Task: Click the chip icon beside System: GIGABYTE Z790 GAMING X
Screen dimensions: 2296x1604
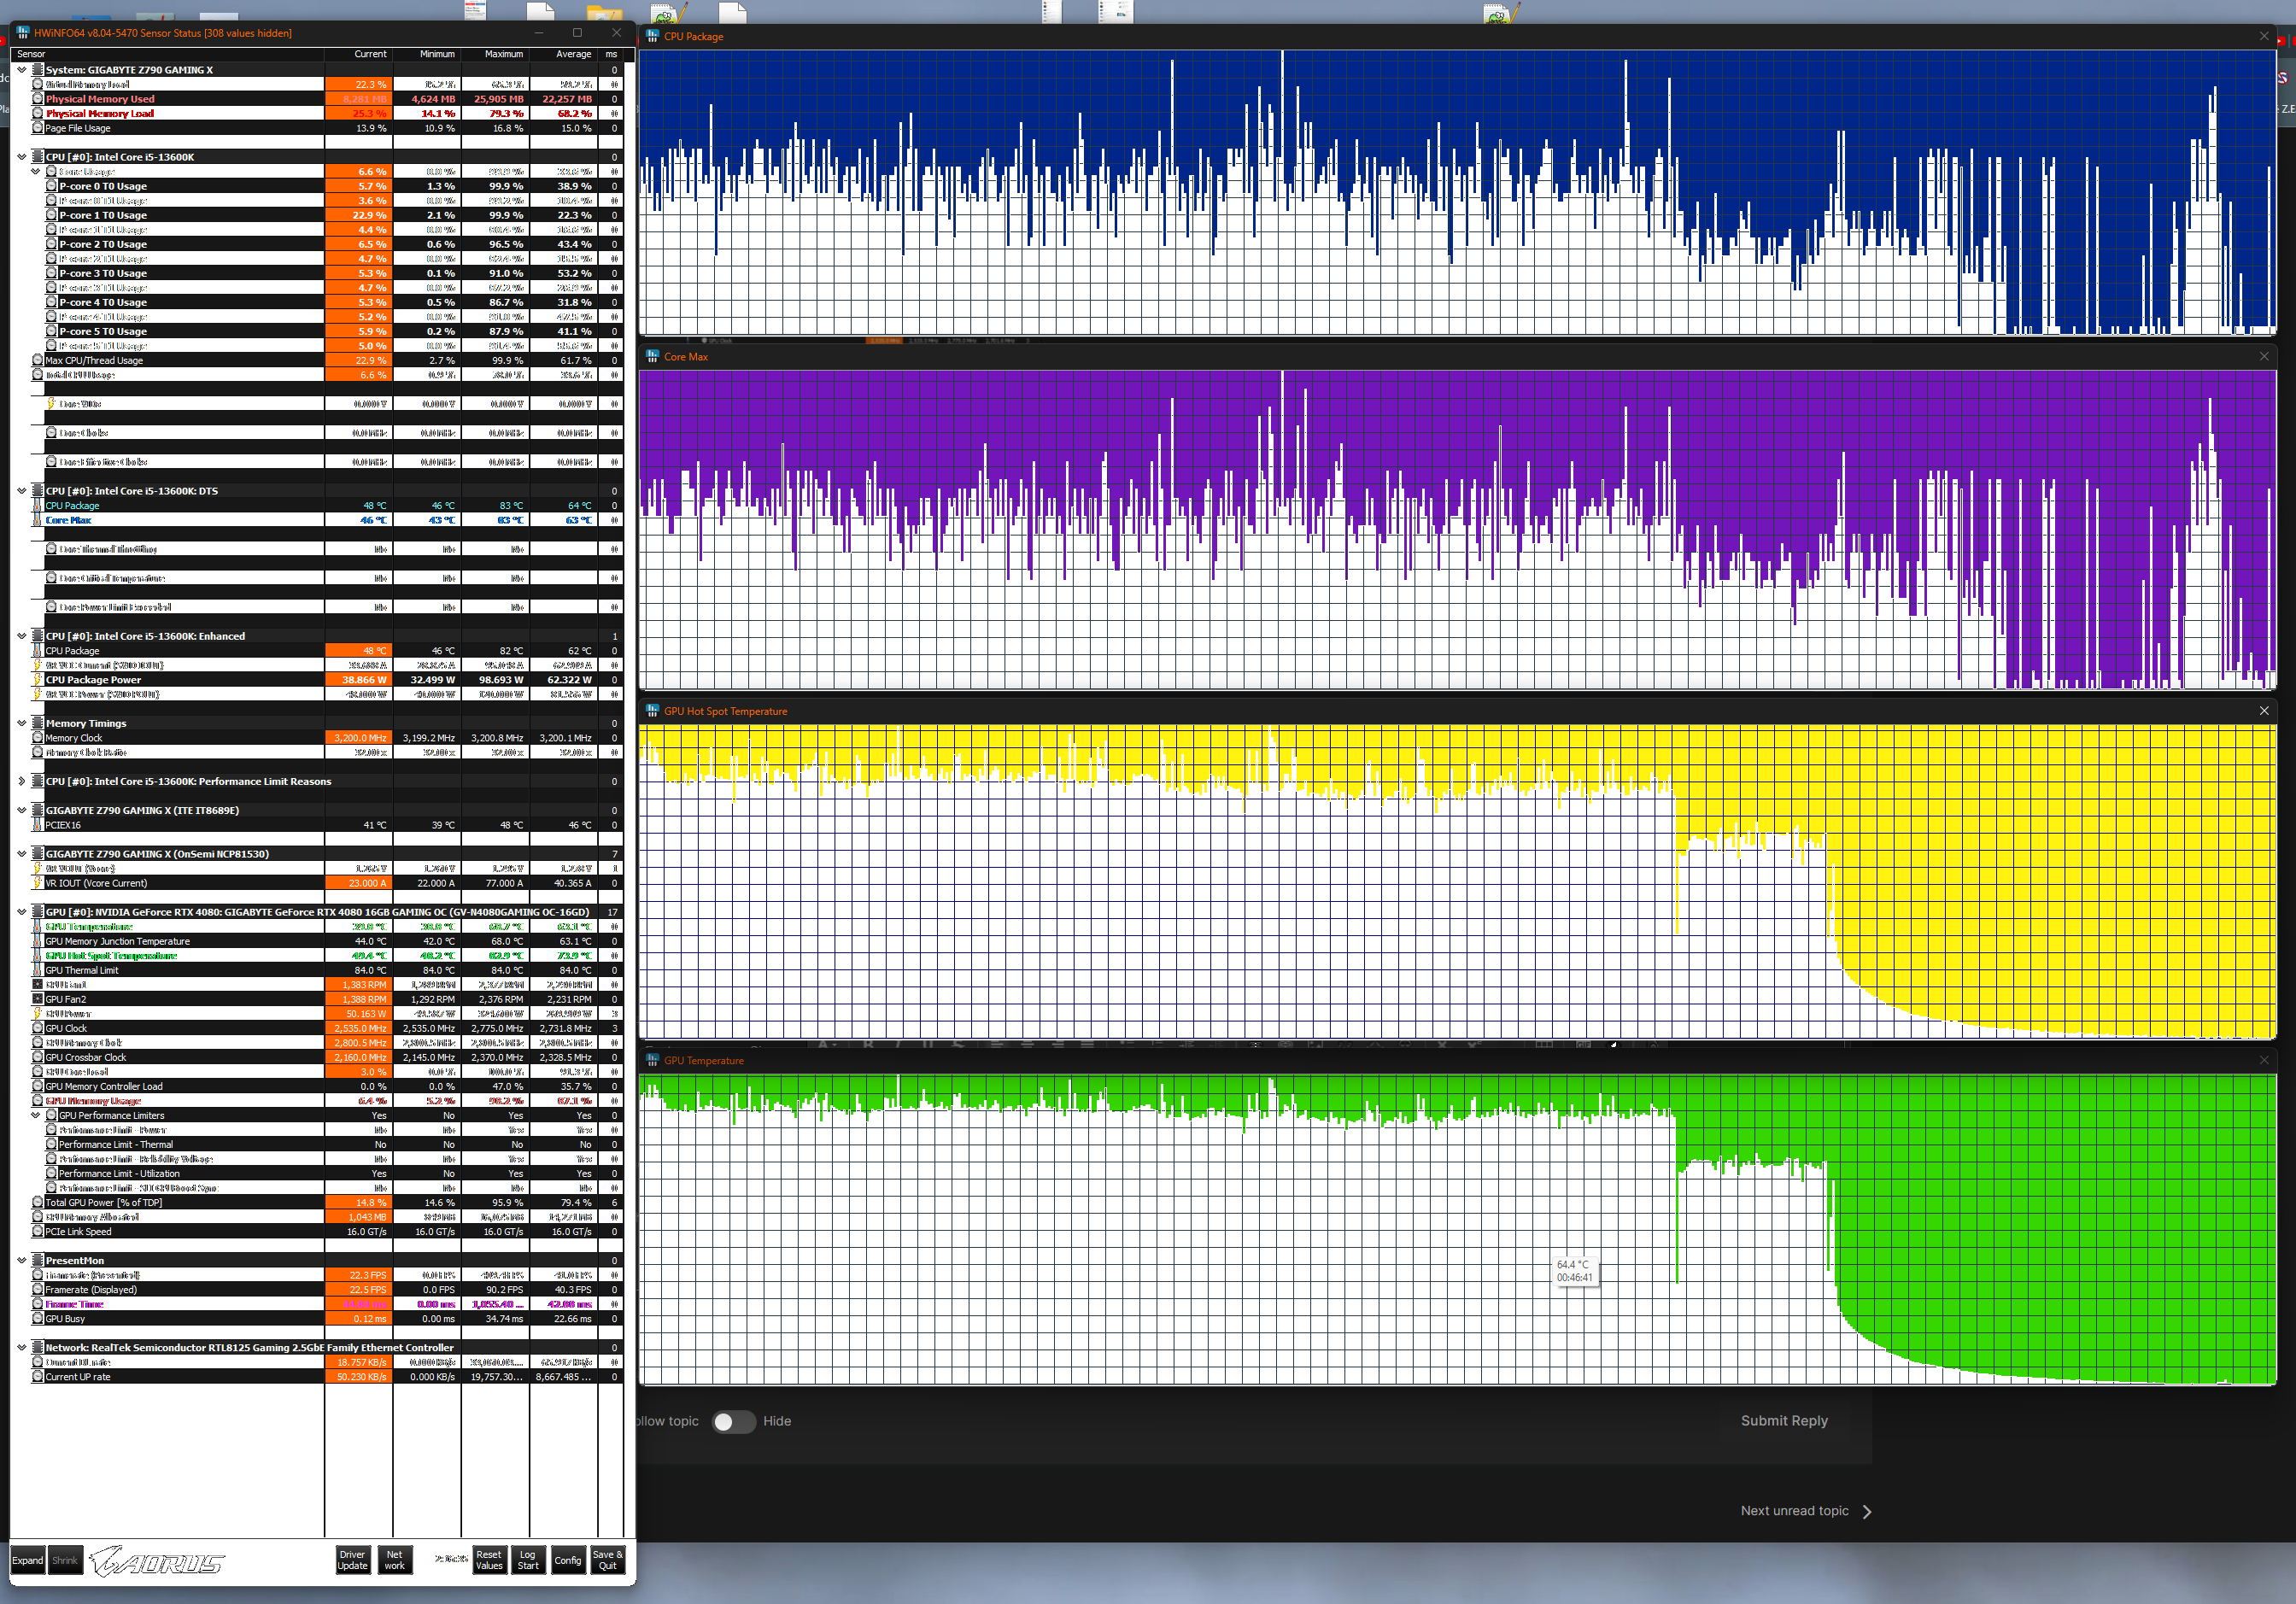Action: coord(38,70)
